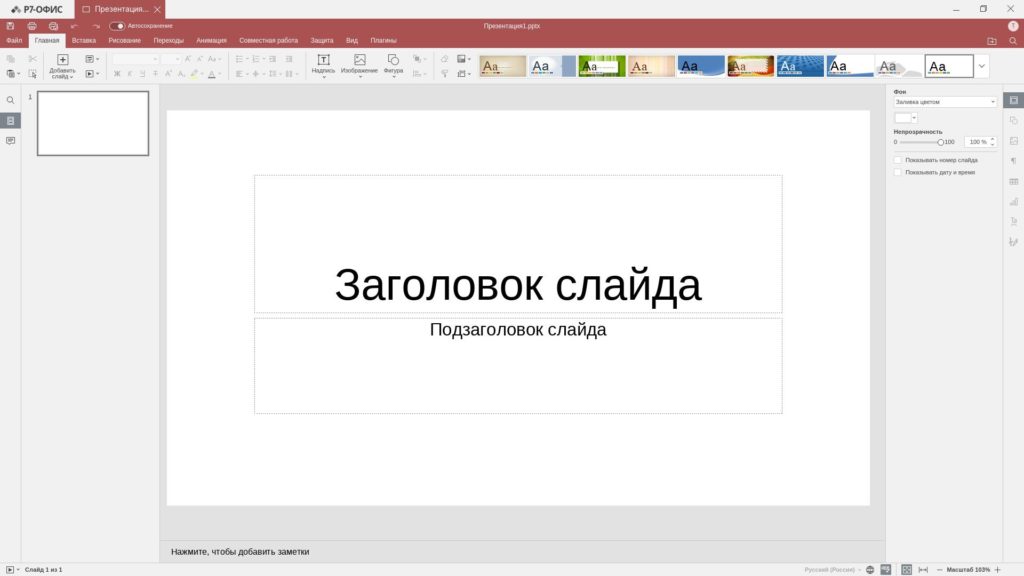Open the Заливка цветом fill dropdown
The width and height of the screenshot is (1024, 576).
(x=945, y=102)
